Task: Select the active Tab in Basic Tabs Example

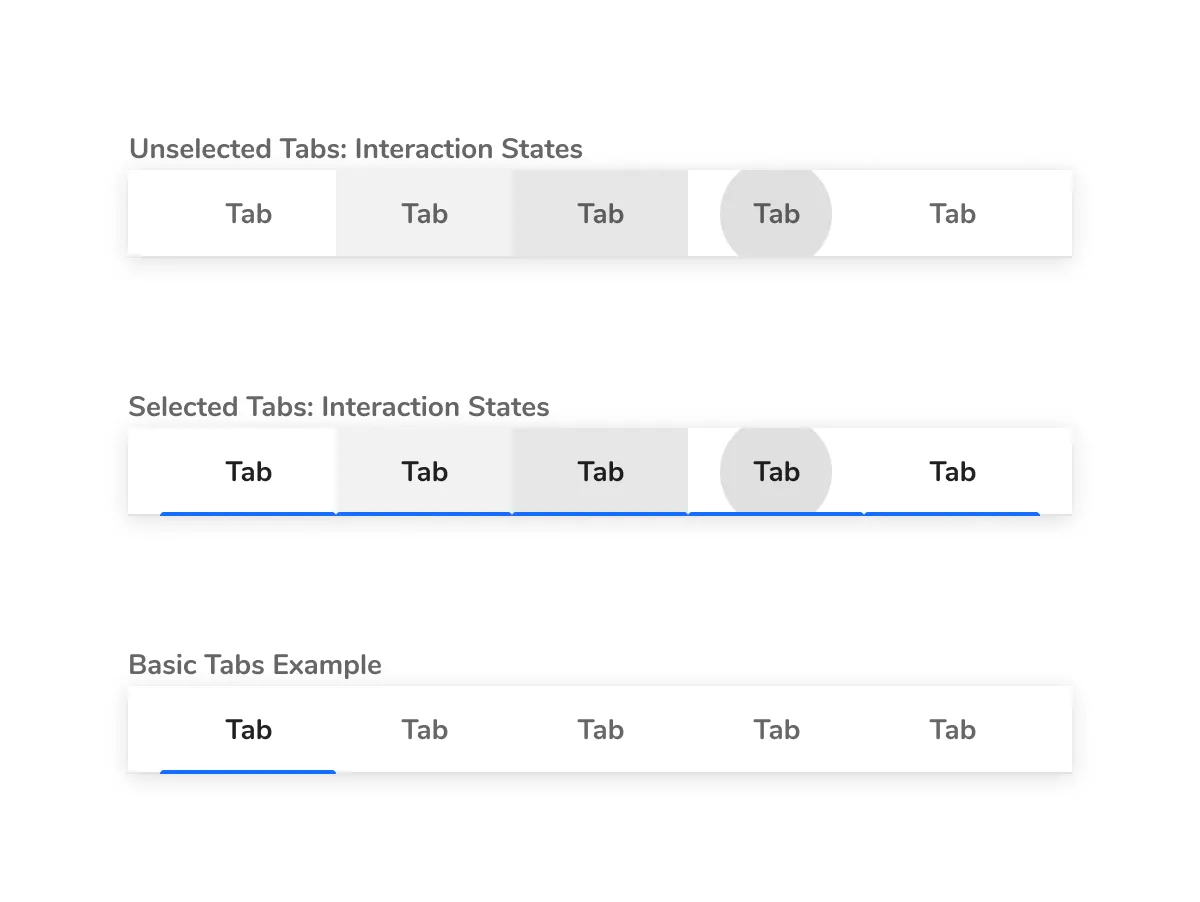Action: pyautogui.click(x=248, y=729)
